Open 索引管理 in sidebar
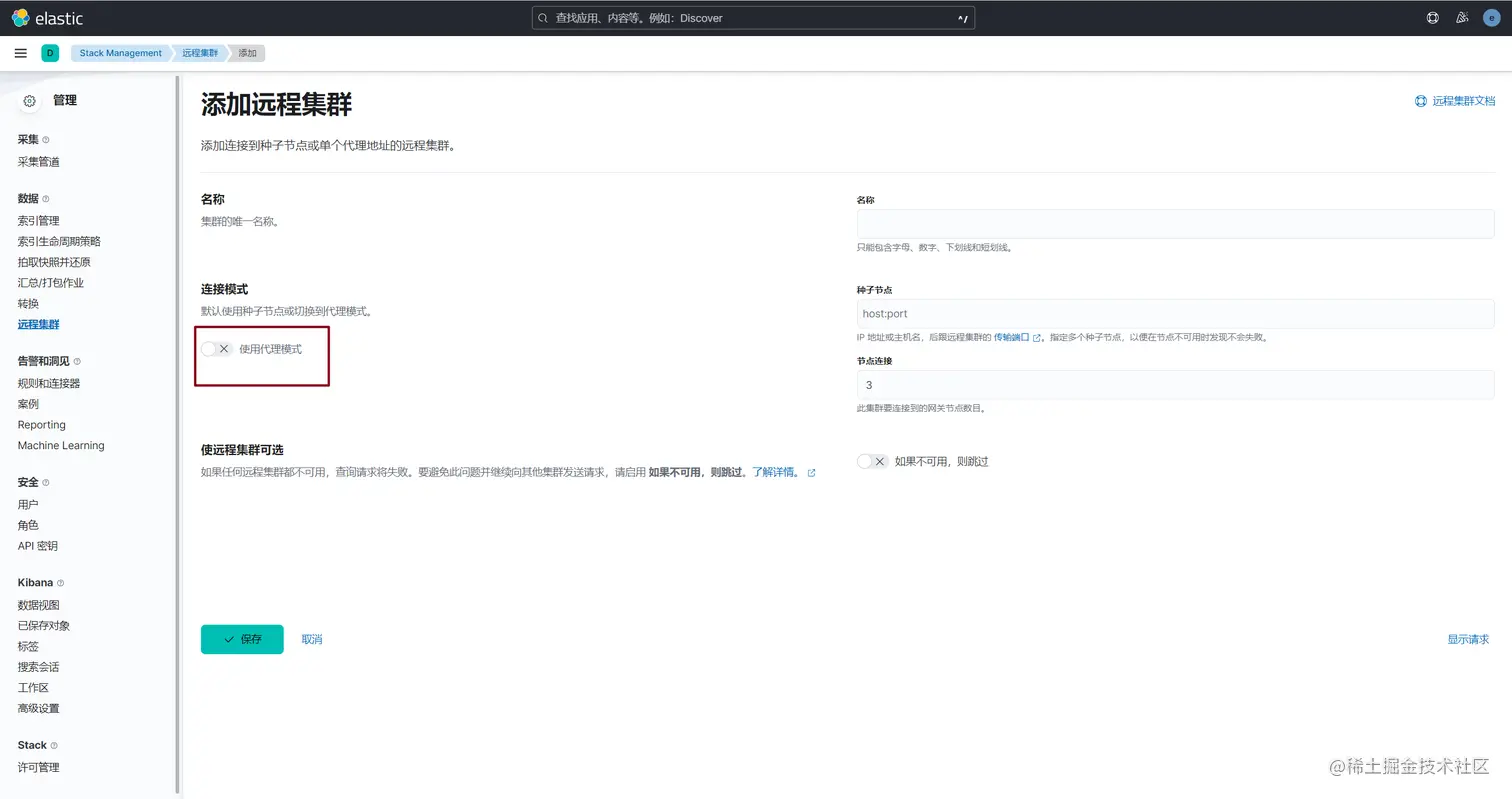The height and width of the screenshot is (799, 1512). 38,221
